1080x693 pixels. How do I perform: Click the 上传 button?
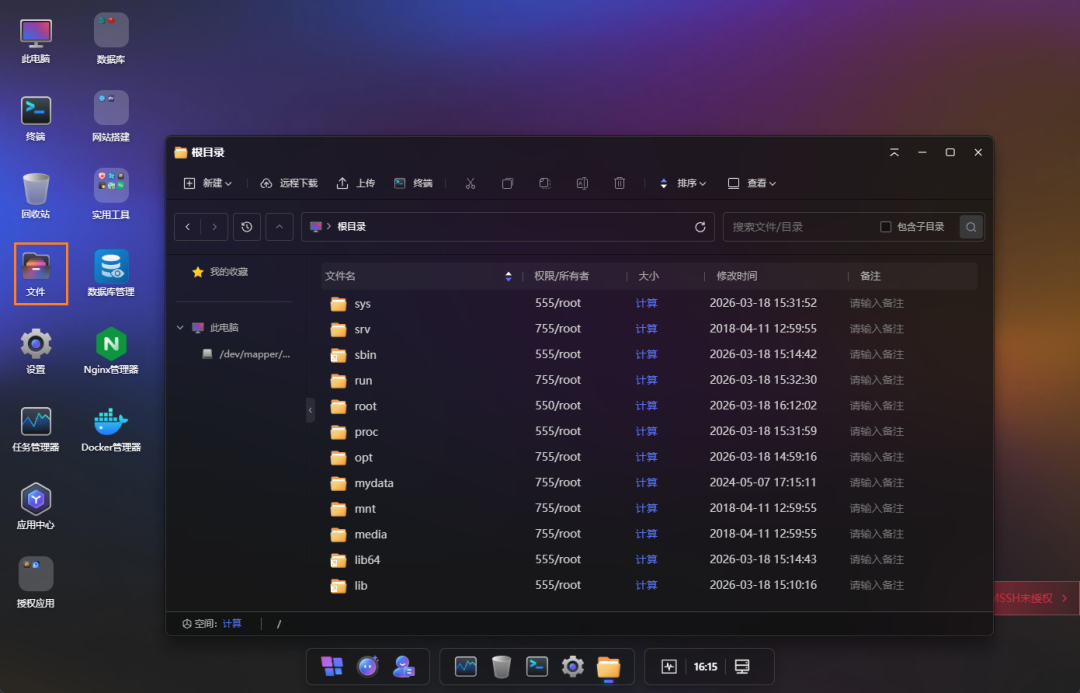pos(355,183)
